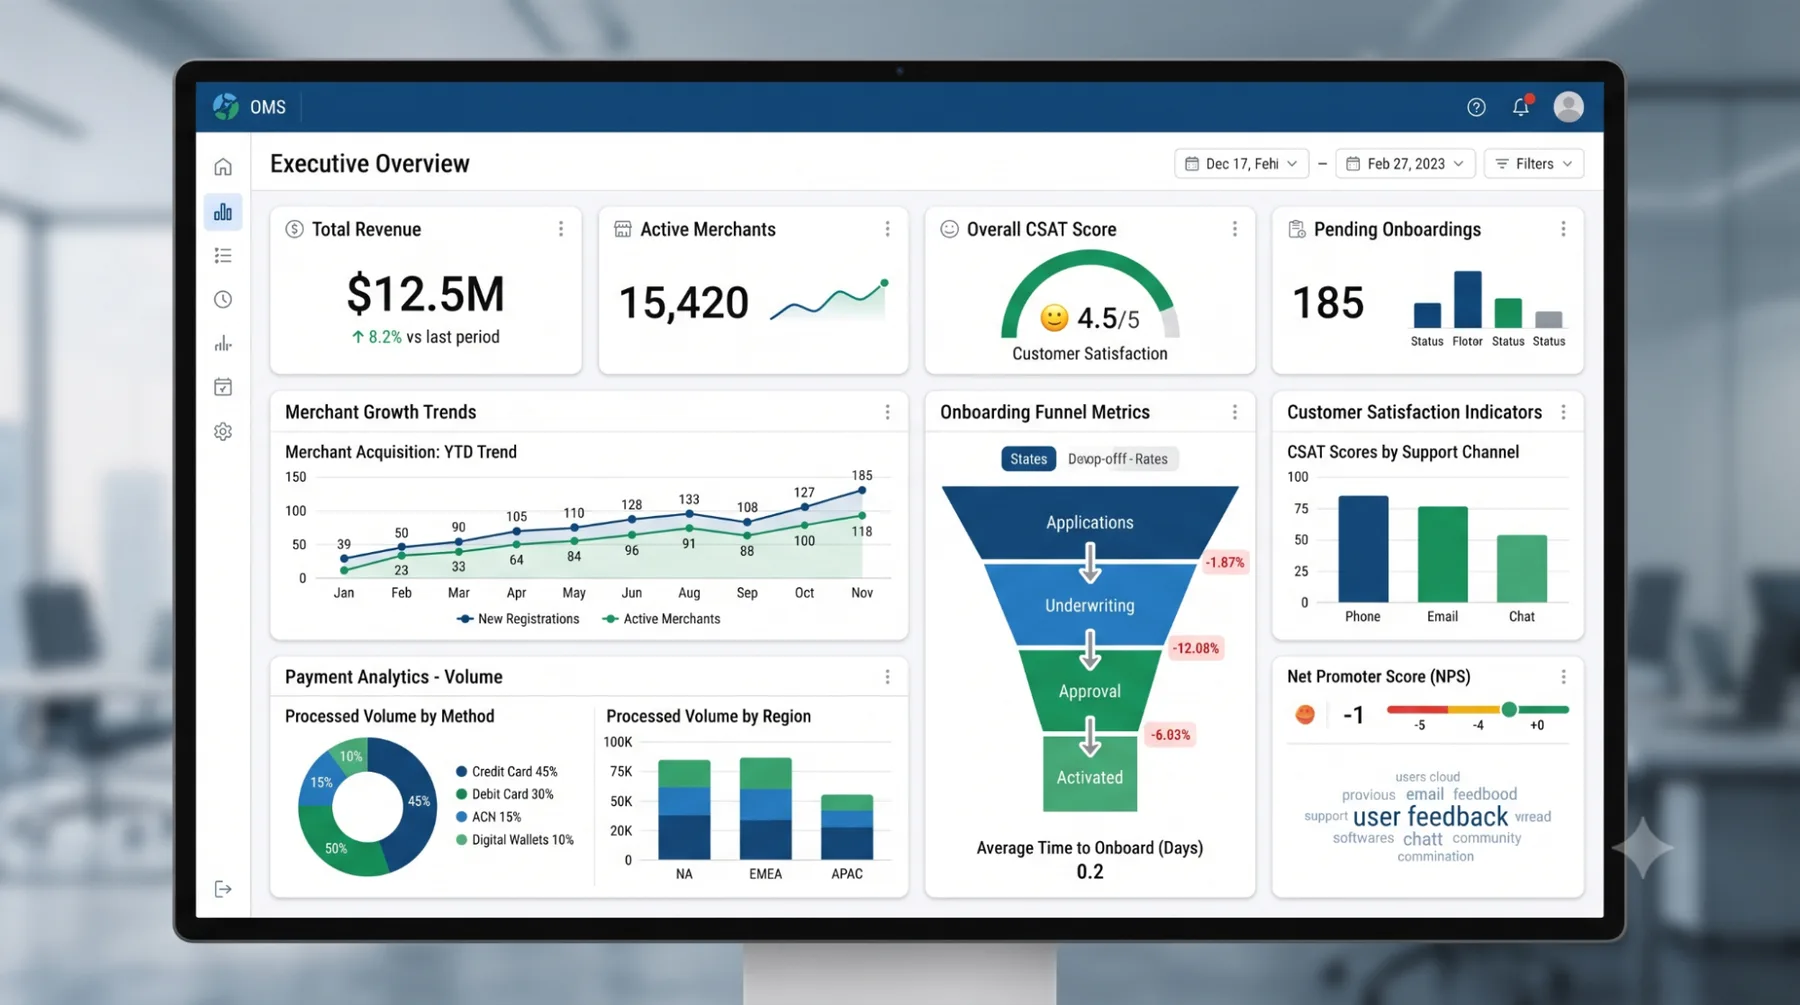Viewport: 1800px width, 1005px height.
Task: Open Payment Analytics Volume options menu
Action: pyautogui.click(x=887, y=677)
